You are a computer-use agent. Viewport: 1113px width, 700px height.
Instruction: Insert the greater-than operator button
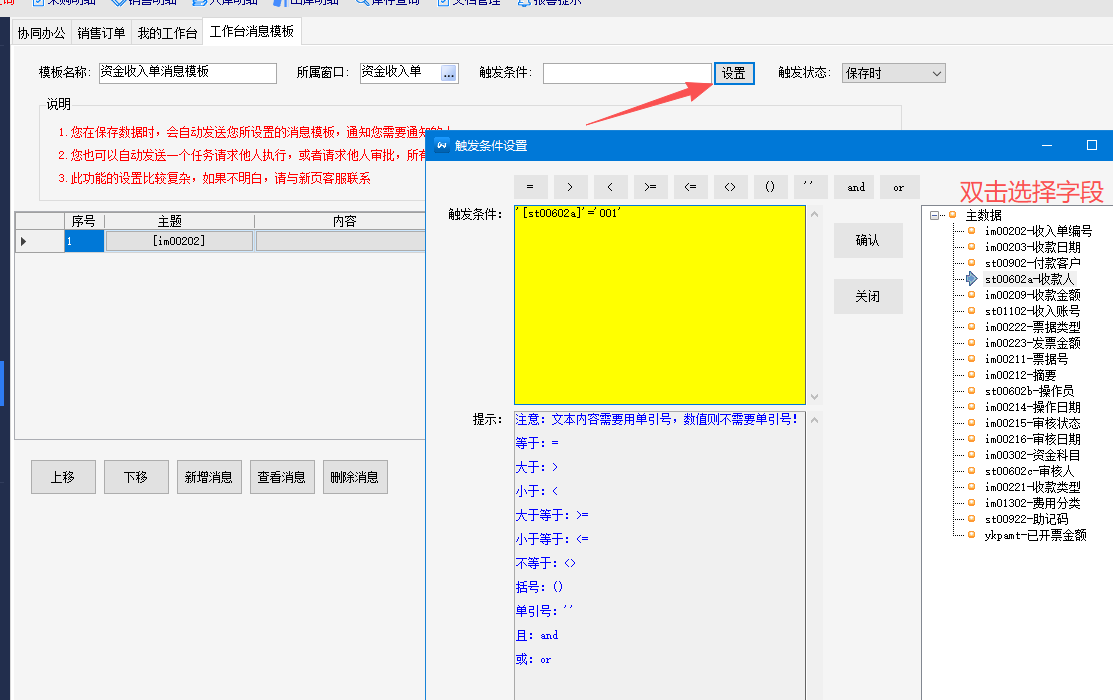click(570, 187)
